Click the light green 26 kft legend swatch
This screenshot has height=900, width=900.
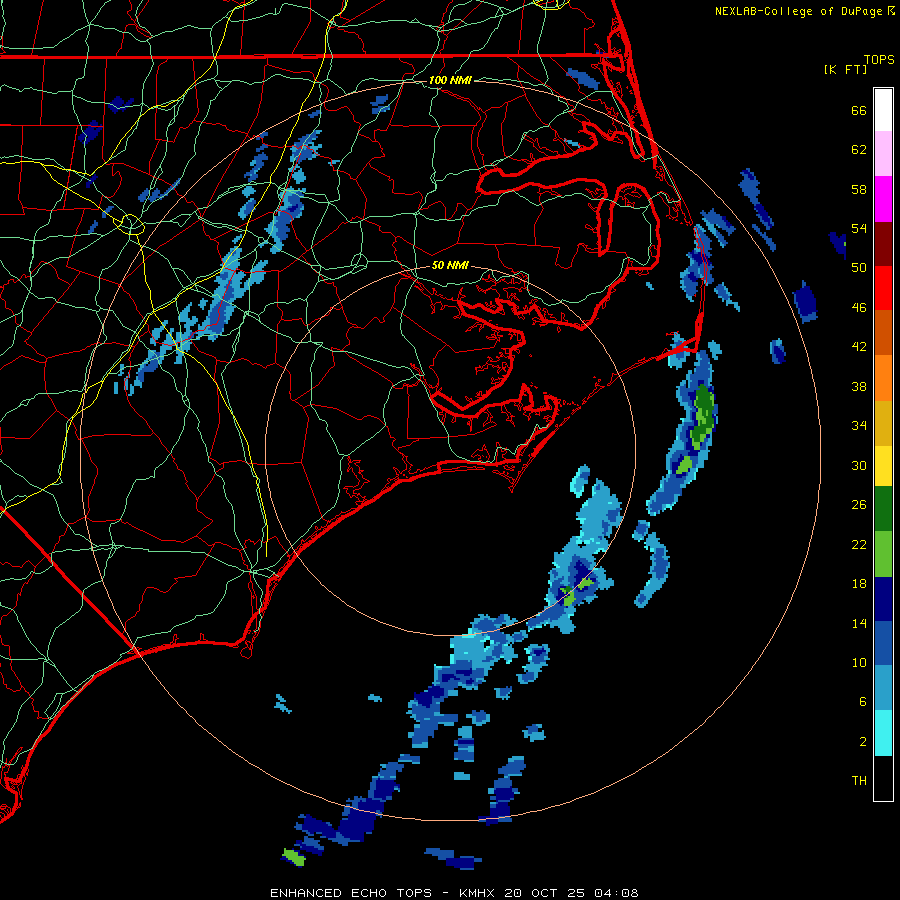[883, 554]
